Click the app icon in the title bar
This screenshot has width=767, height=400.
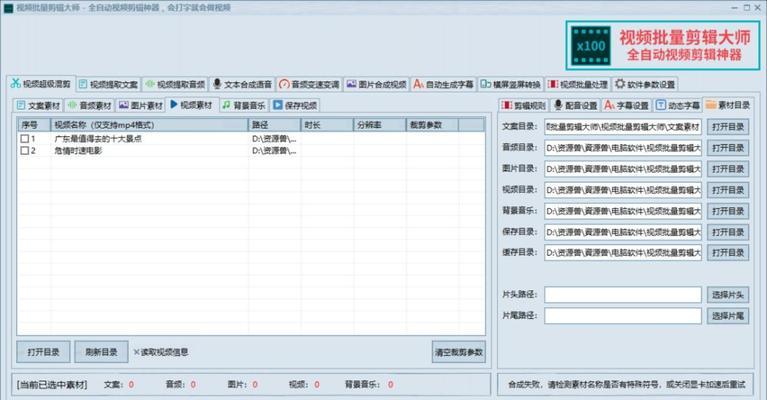point(8,8)
